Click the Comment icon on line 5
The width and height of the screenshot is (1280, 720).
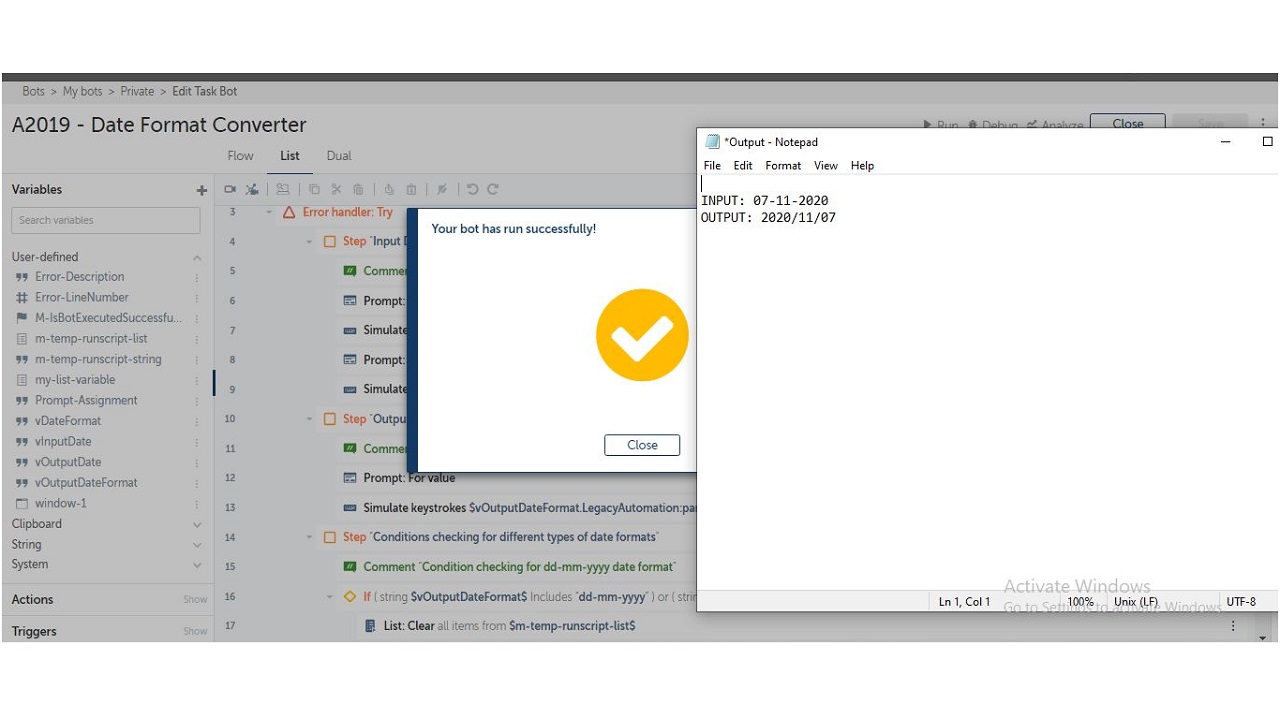point(350,271)
